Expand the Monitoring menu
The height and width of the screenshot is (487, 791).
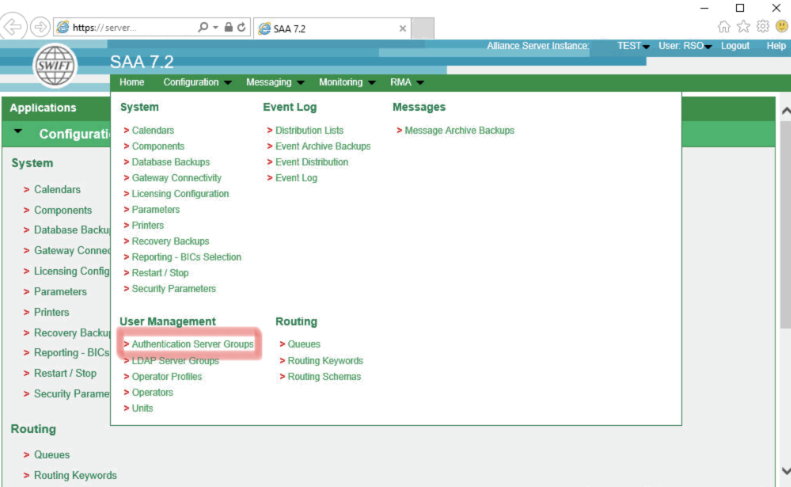pyautogui.click(x=346, y=83)
